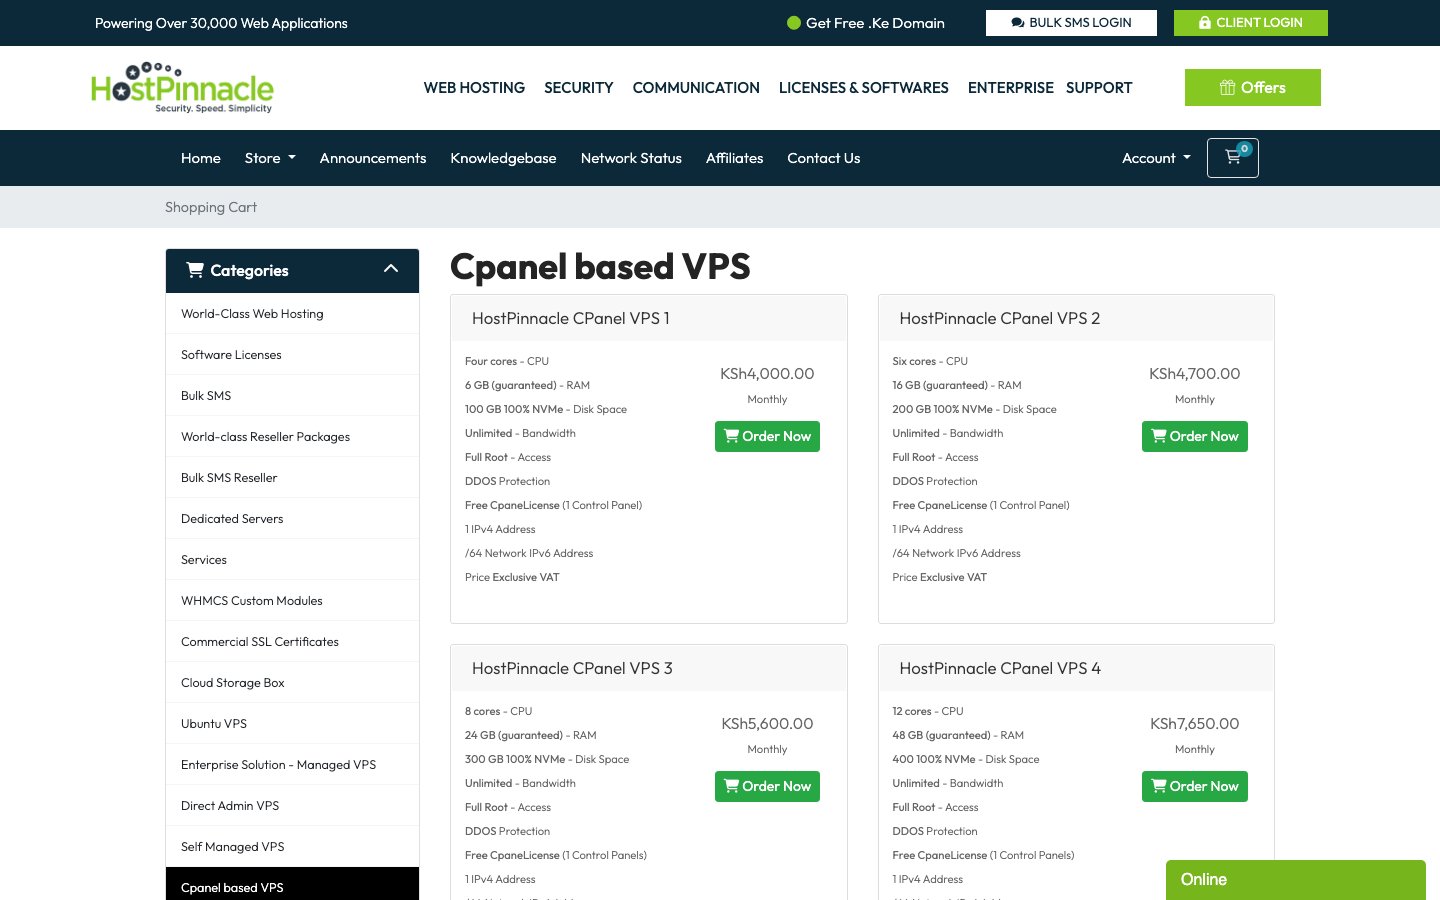Screen dimensions: 1440x900
Task: Open the shopping cart icon
Action: [1232, 158]
